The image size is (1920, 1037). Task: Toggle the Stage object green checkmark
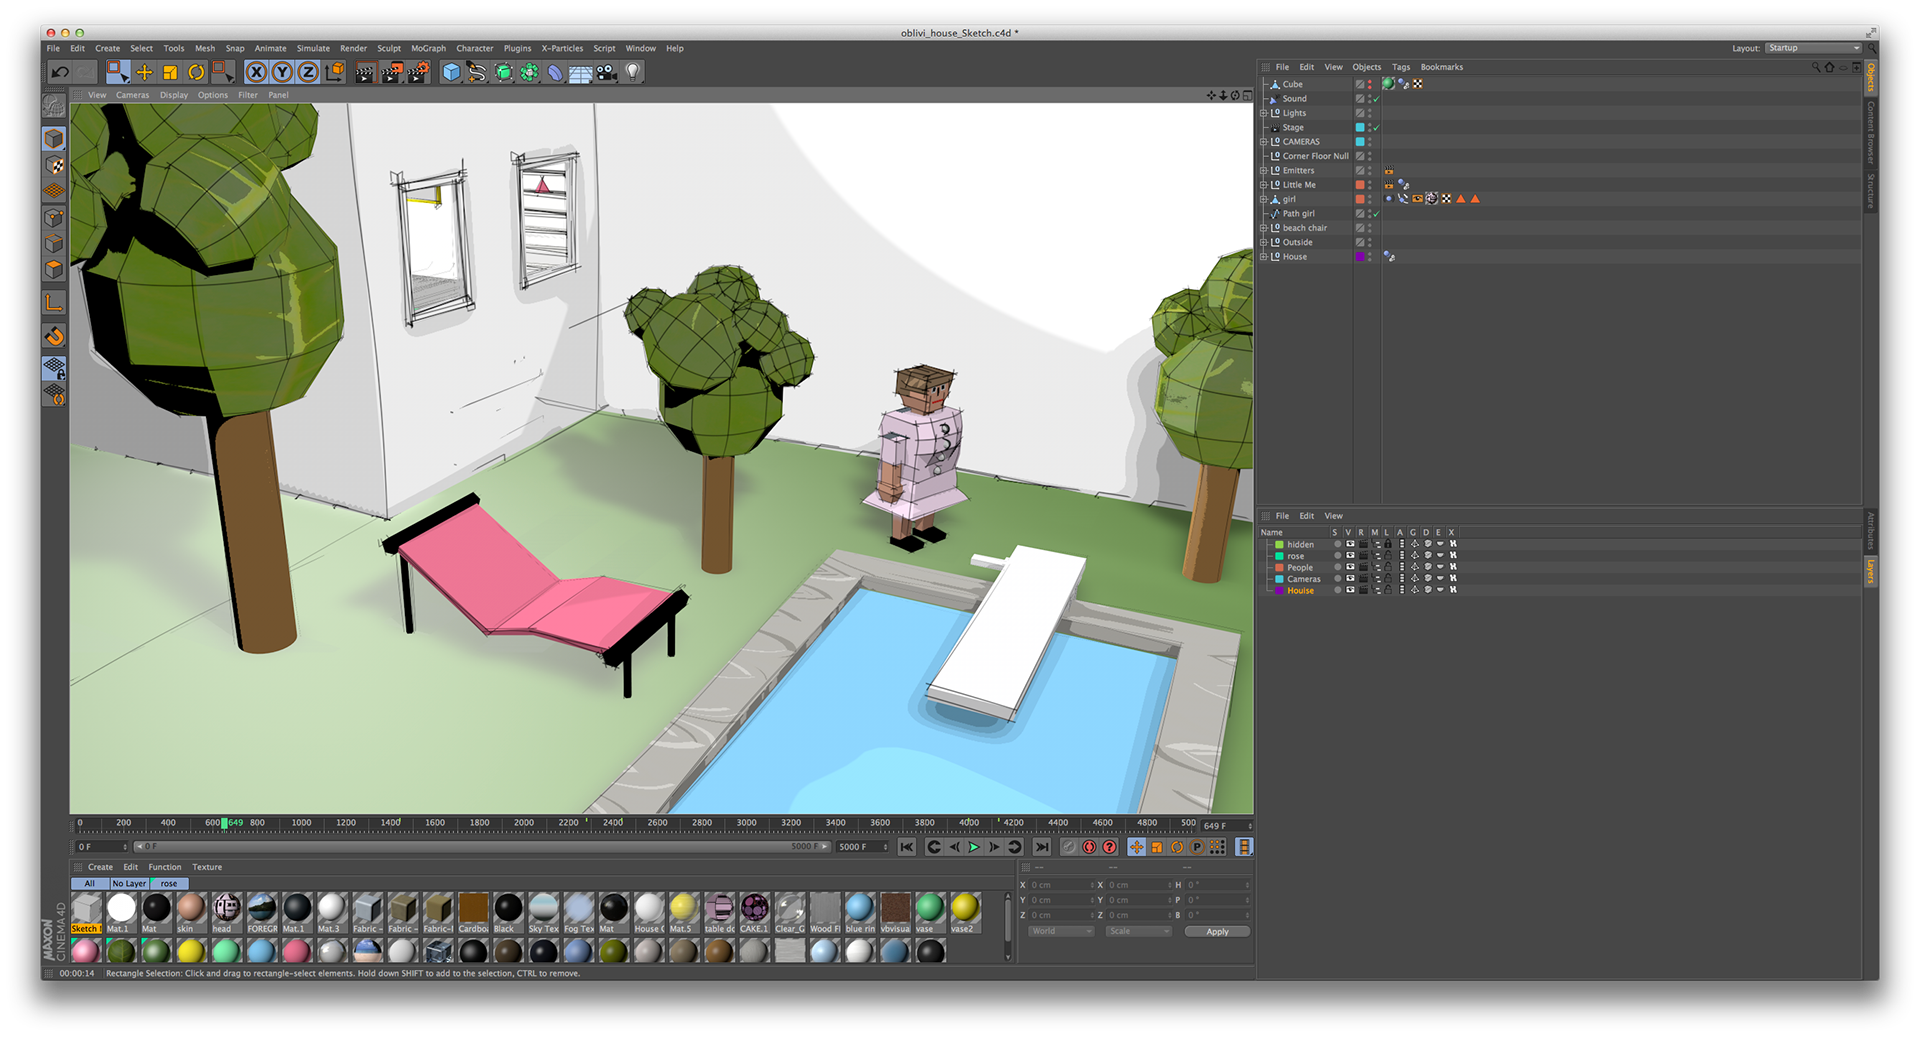tap(1377, 128)
